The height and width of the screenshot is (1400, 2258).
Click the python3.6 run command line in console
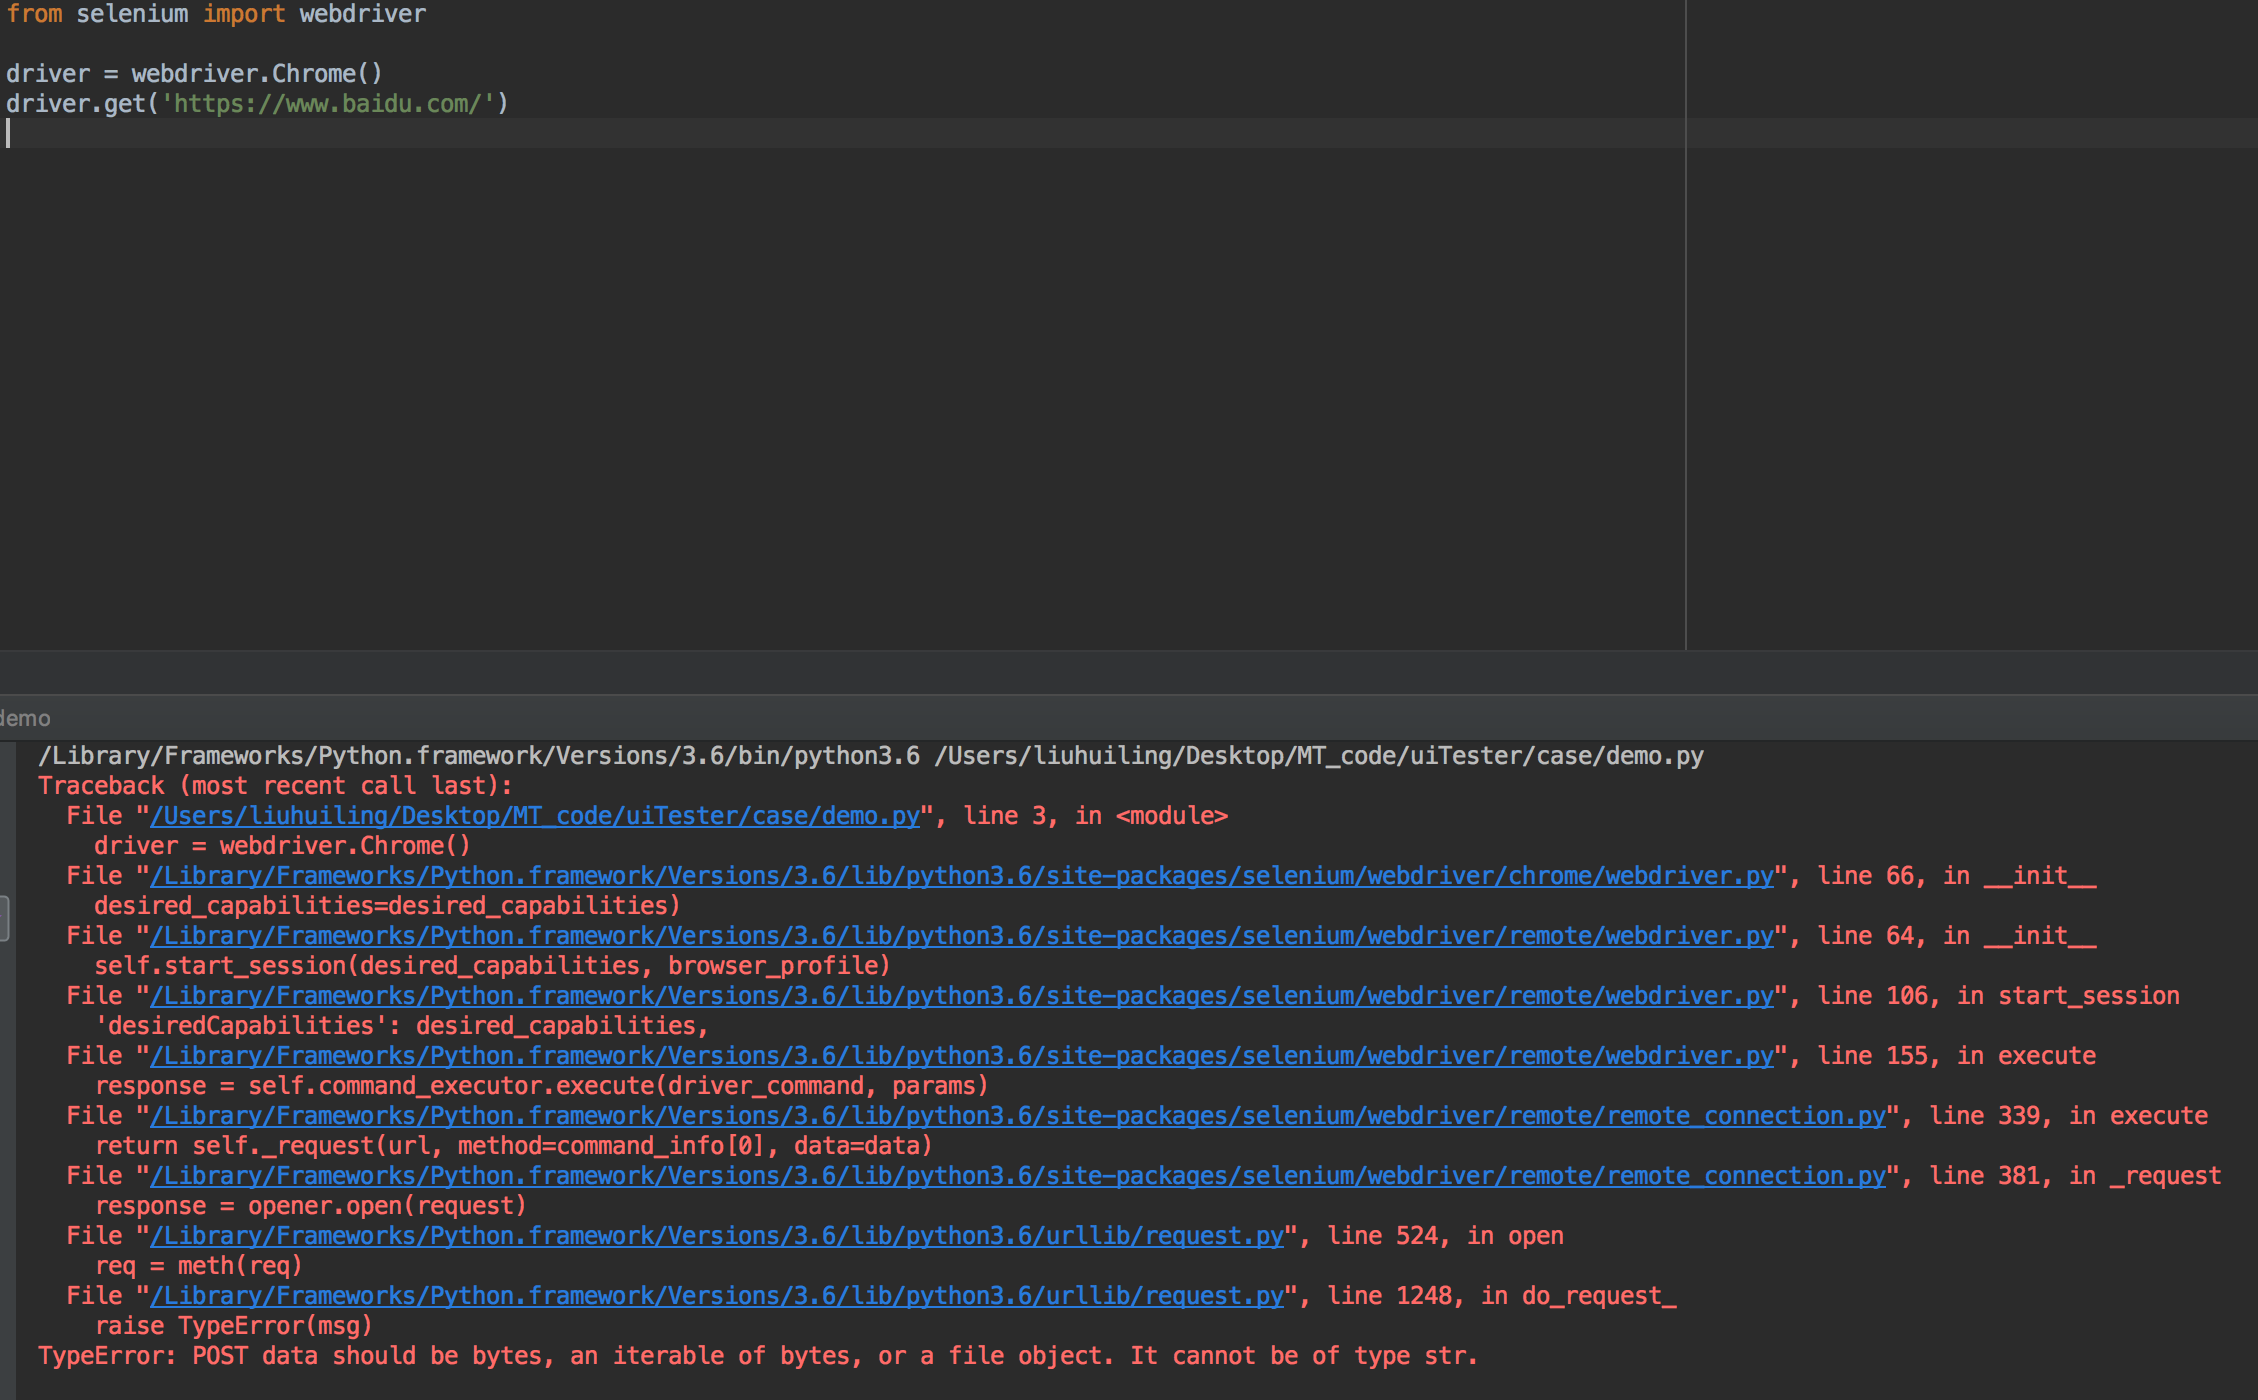pyautogui.click(x=871, y=756)
